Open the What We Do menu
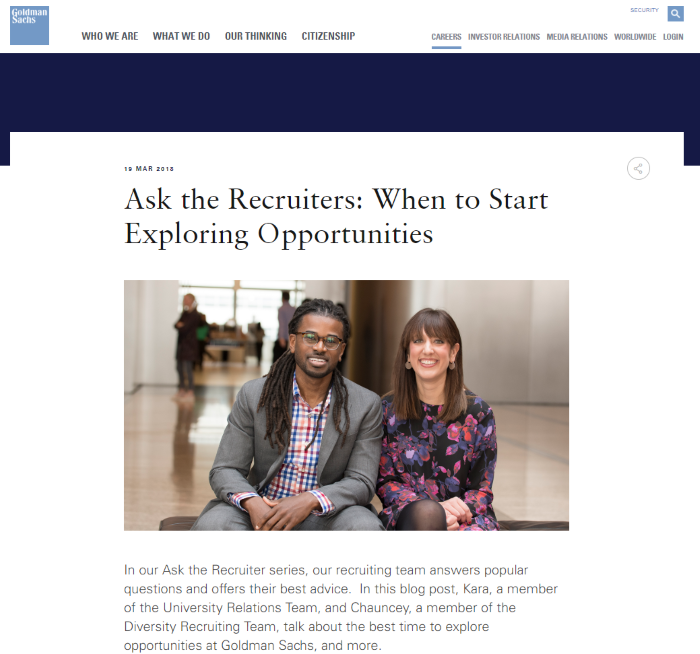This screenshot has width=700, height=654. (181, 37)
